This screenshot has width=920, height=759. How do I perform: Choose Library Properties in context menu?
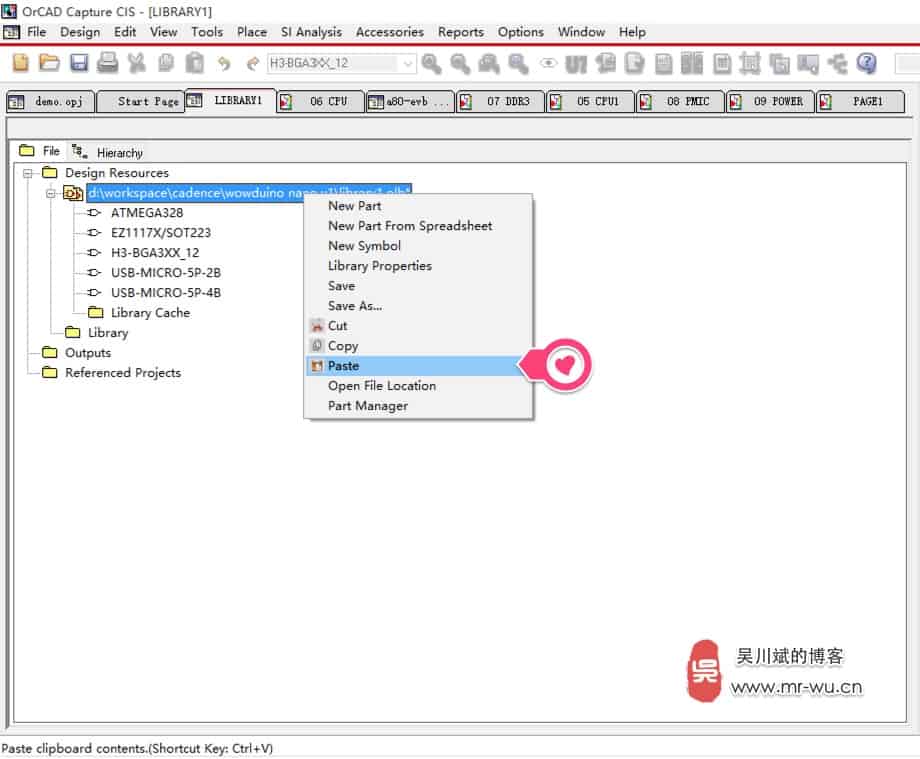[419, 266]
